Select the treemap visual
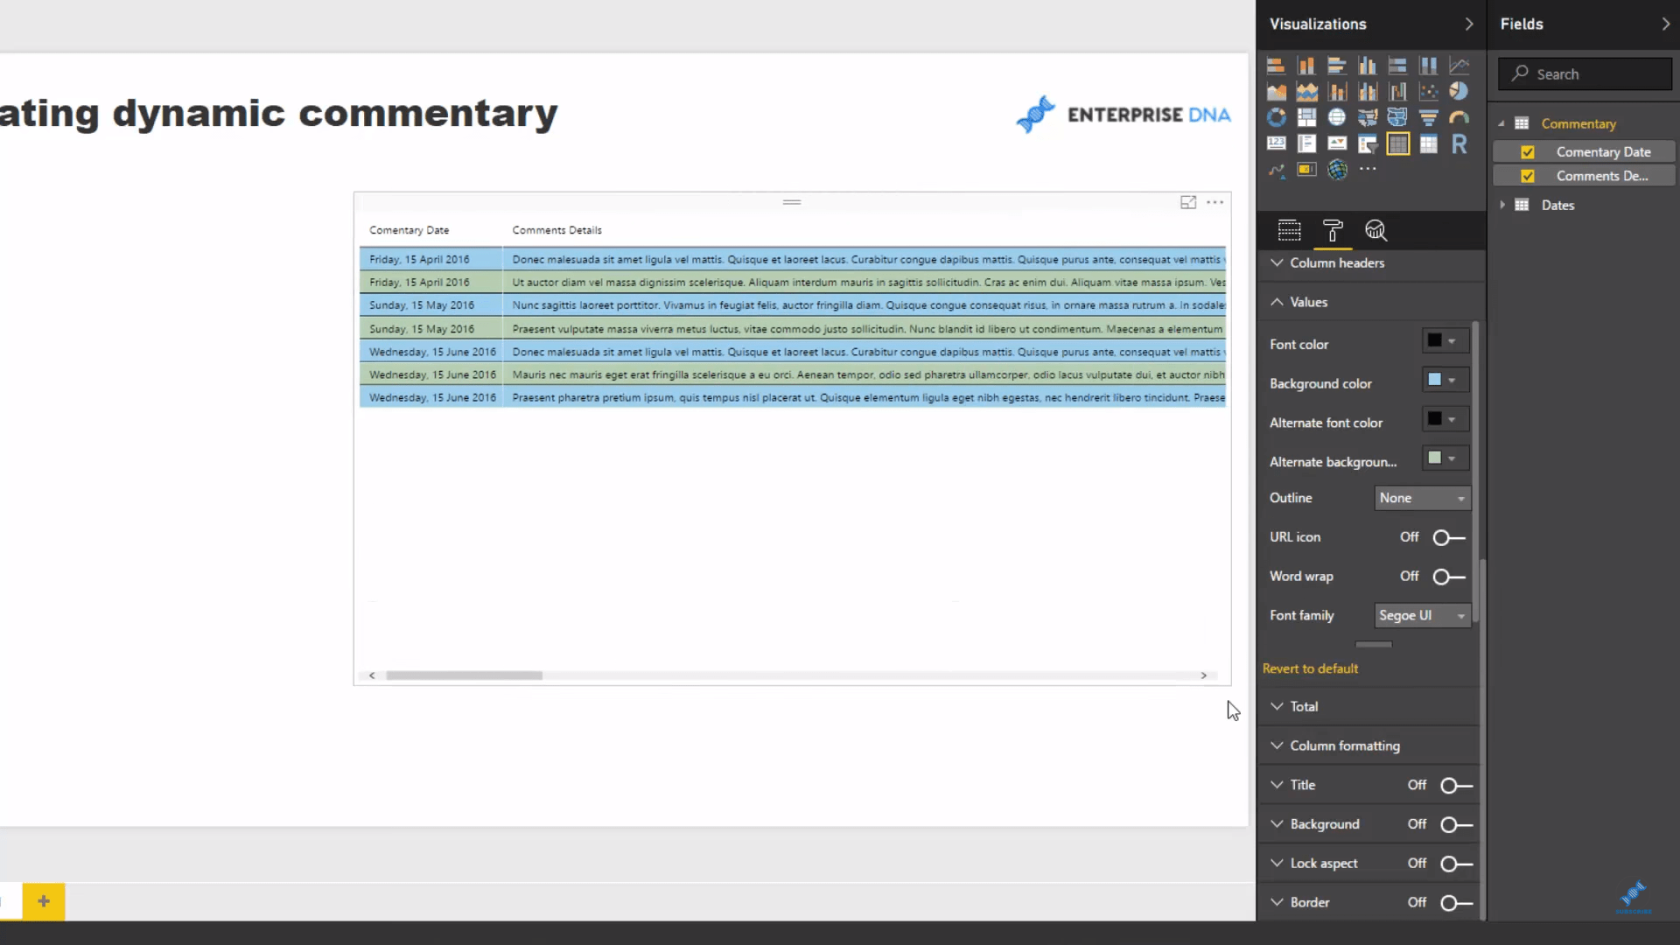Image resolution: width=1680 pixels, height=945 pixels. [x=1307, y=118]
